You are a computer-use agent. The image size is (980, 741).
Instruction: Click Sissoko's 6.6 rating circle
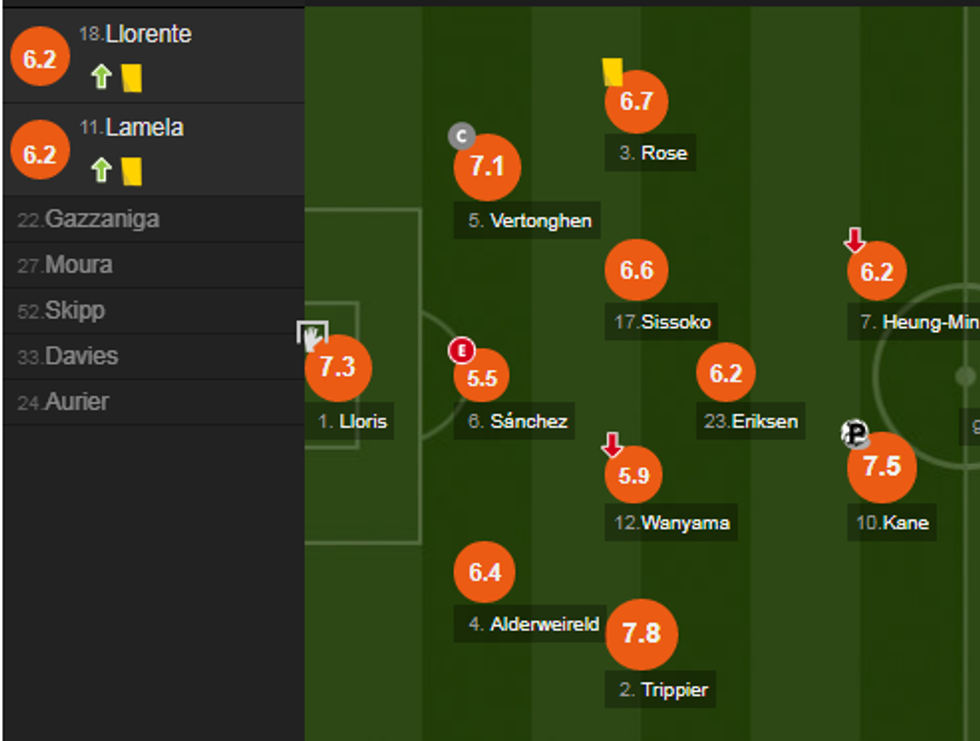click(x=636, y=270)
